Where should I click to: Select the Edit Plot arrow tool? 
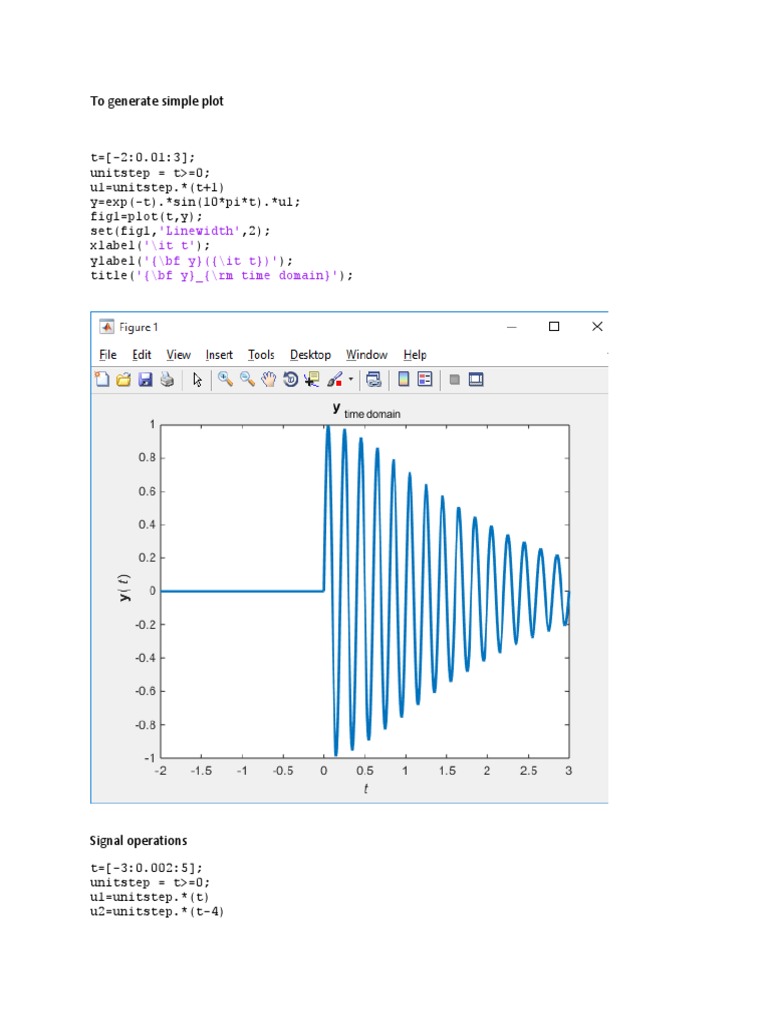pos(197,379)
